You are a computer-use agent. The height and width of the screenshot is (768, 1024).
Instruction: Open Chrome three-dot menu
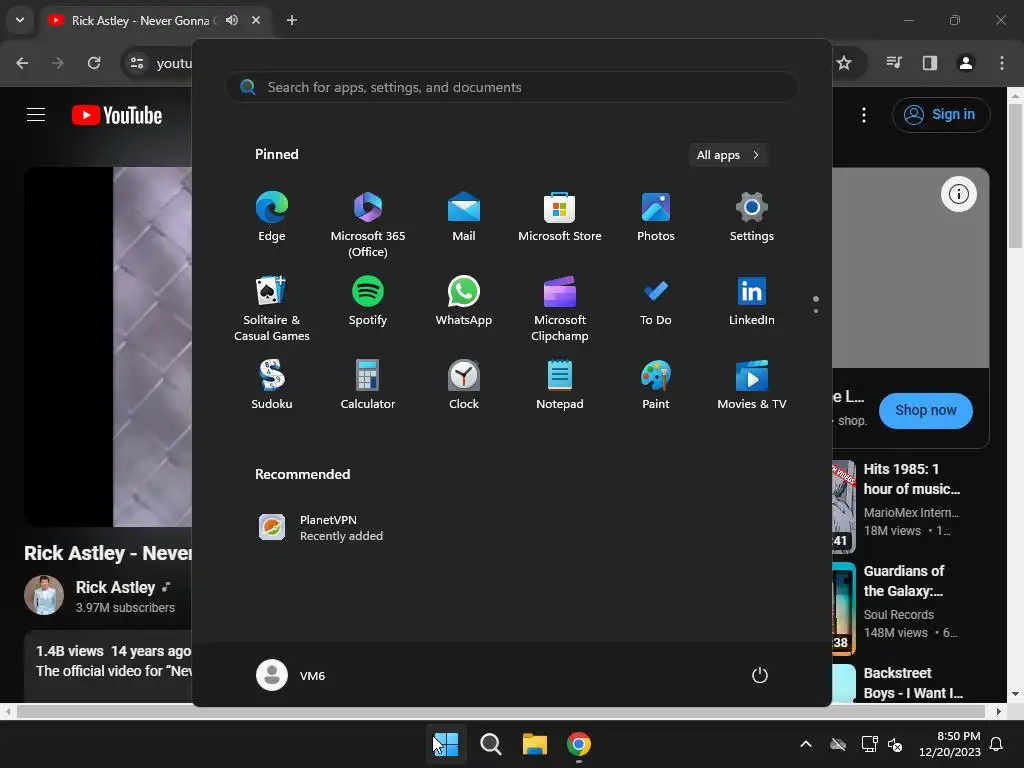pyautogui.click(x=1002, y=63)
